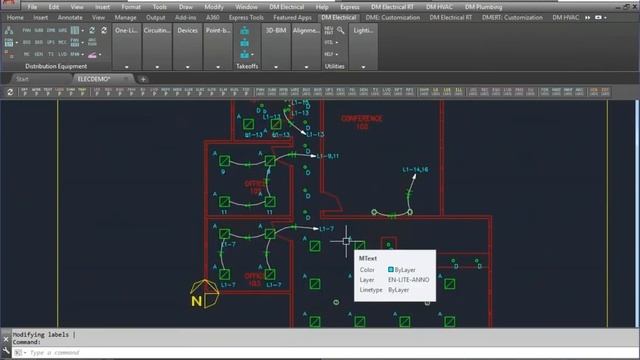The height and width of the screenshot is (360, 640).
Task: Switch to the DME: Customization ribbon tab
Action: click(x=393, y=18)
